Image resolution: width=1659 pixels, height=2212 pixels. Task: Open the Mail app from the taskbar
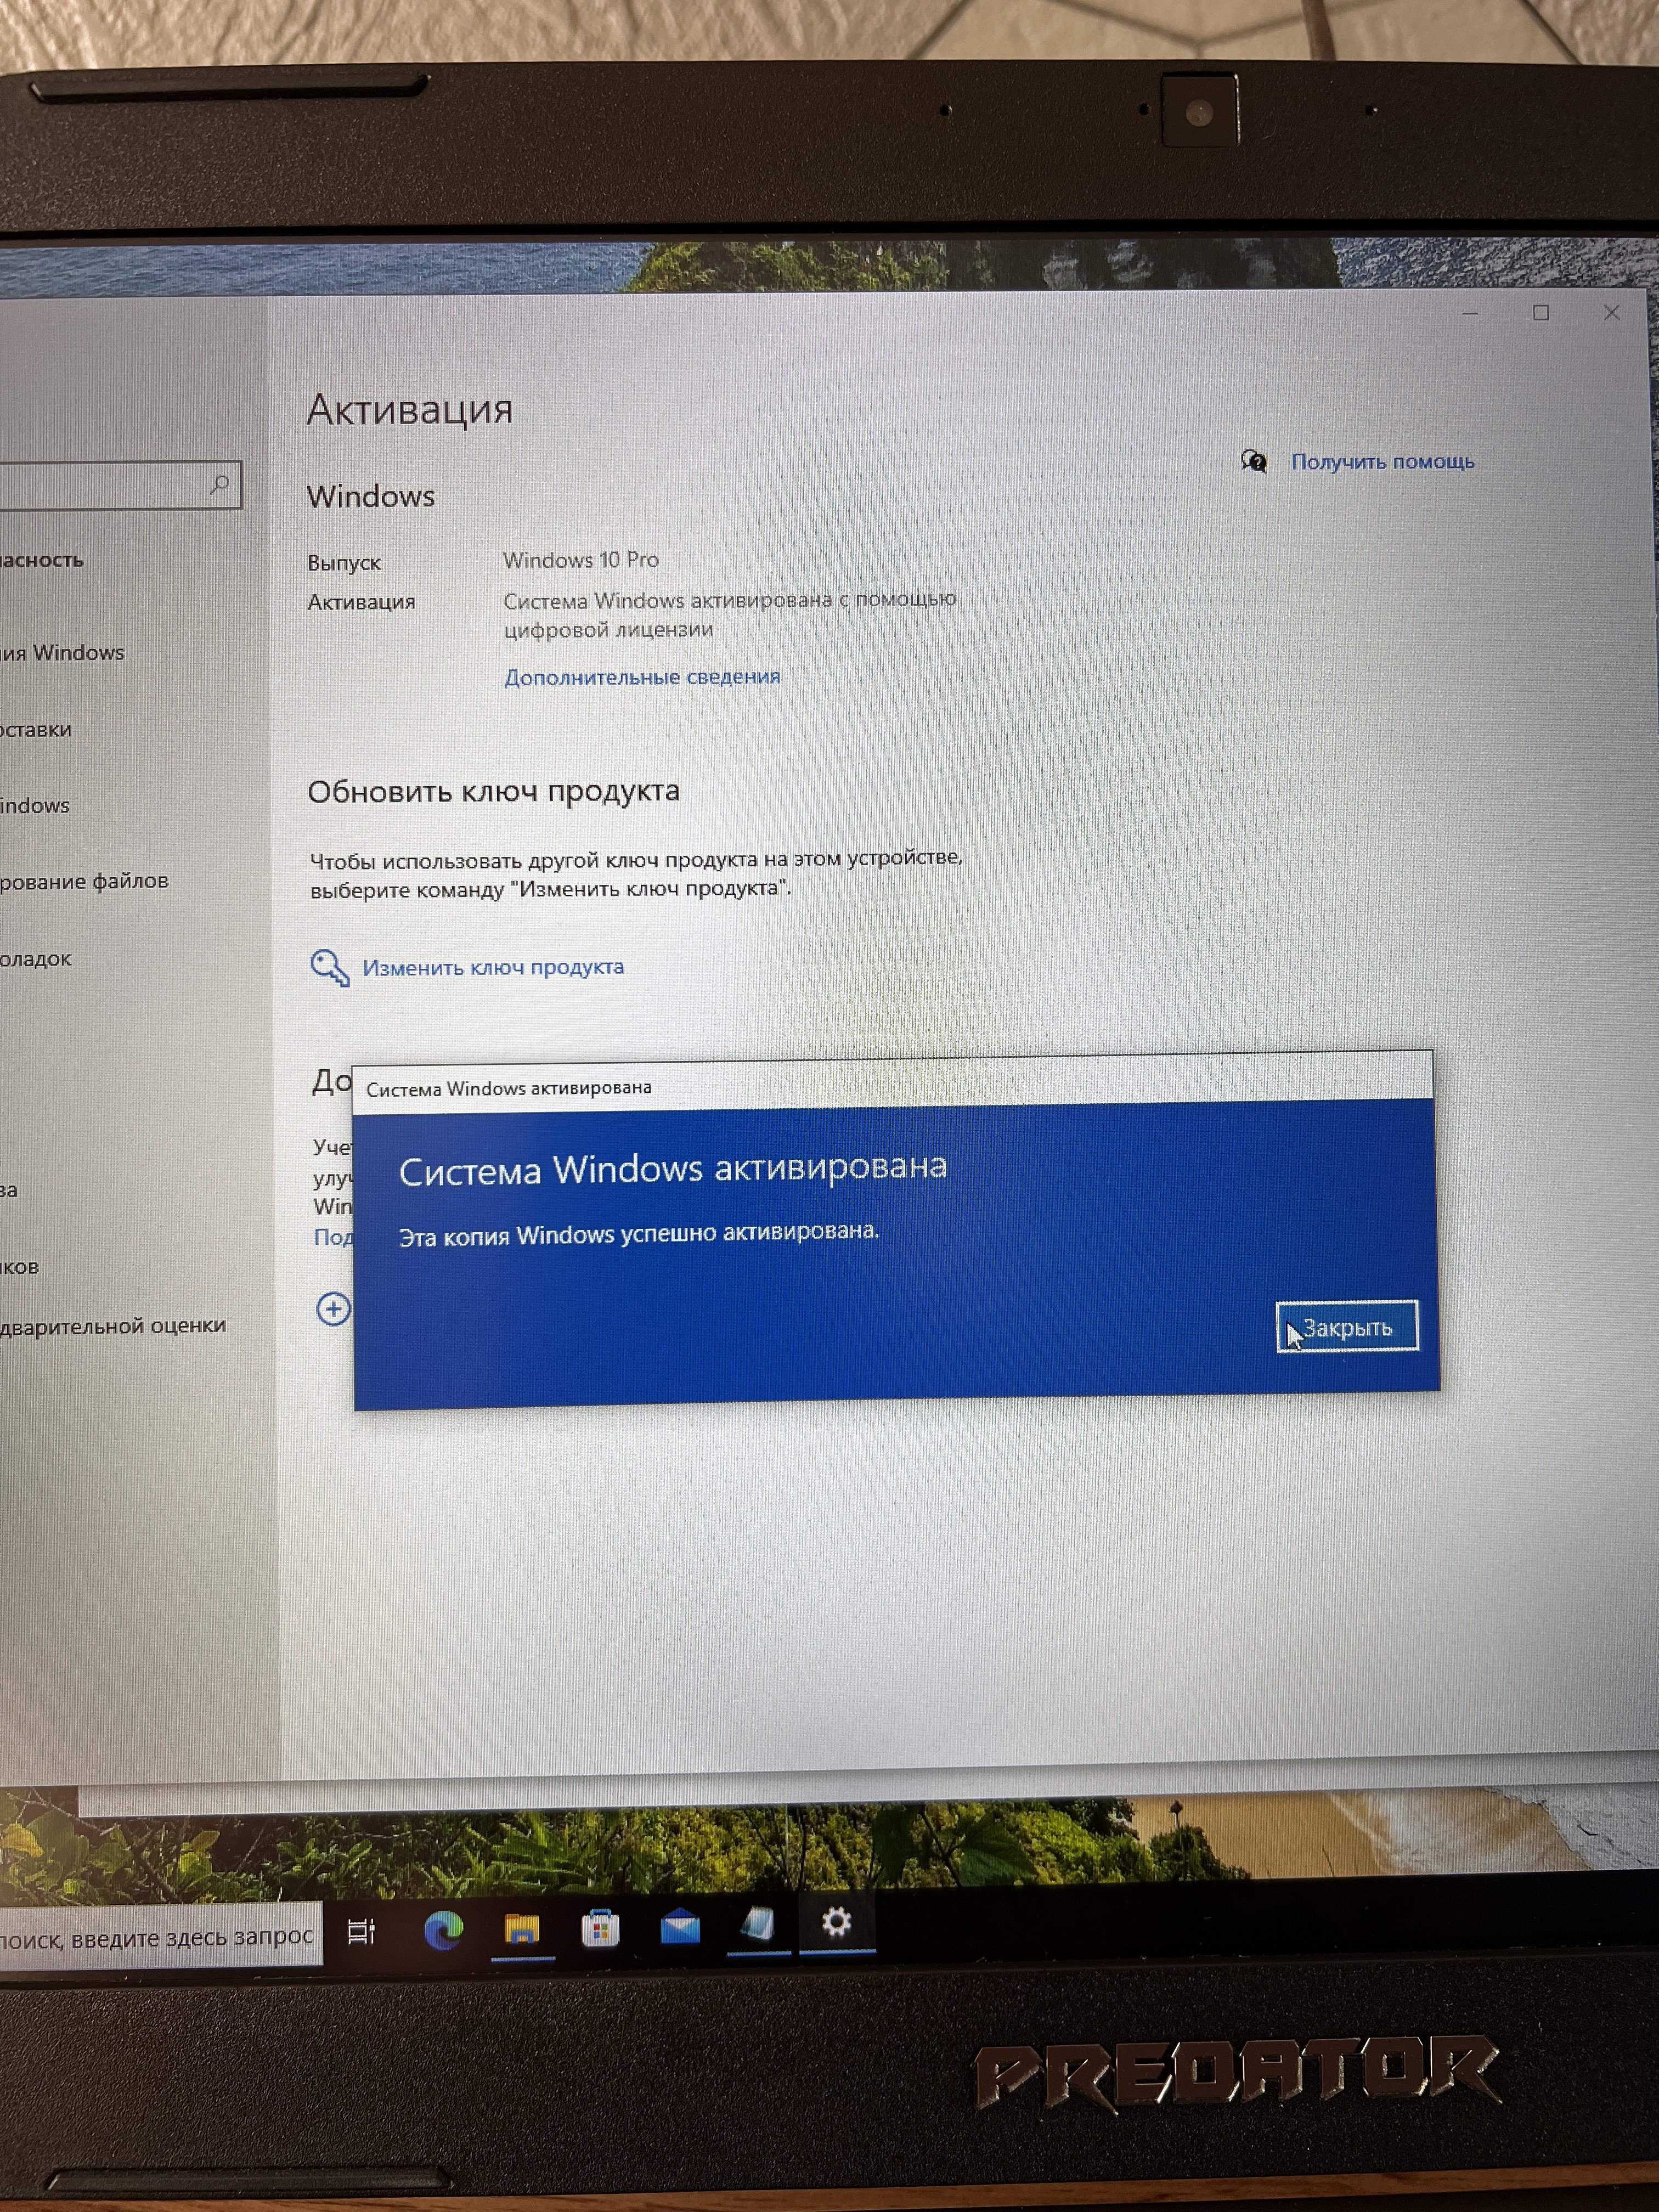[x=680, y=1926]
